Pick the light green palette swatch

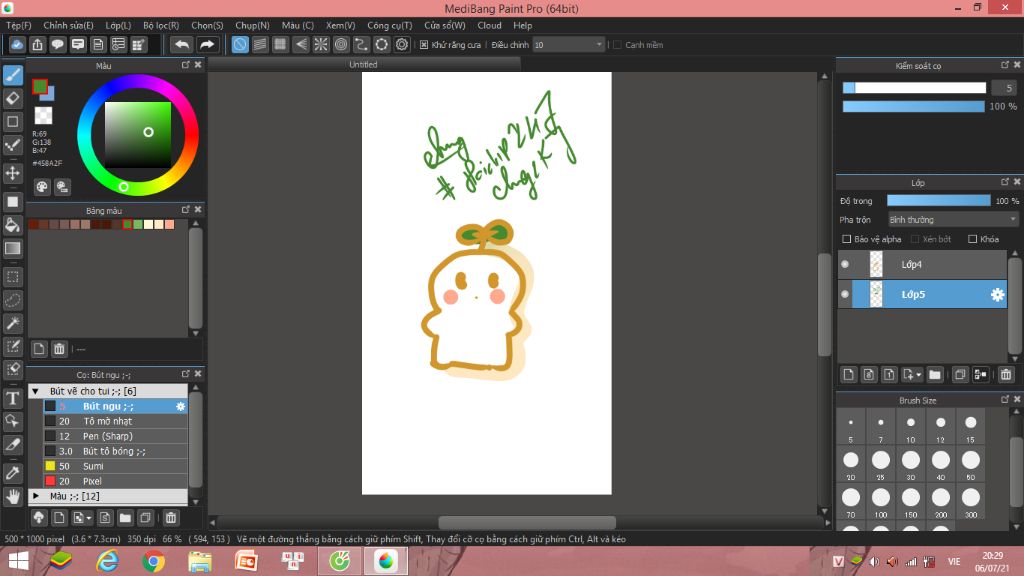pyautogui.click(x=138, y=225)
